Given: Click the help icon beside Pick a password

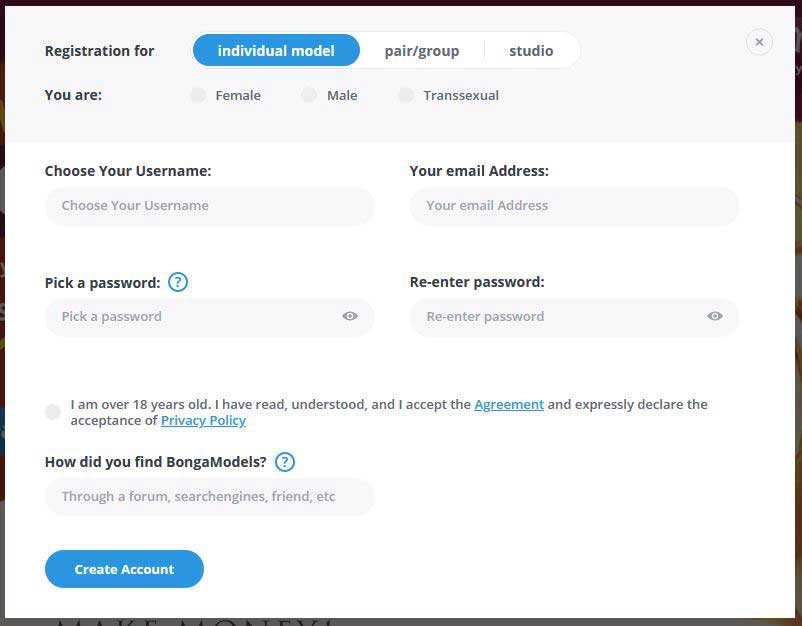Looking at the screenshot, I should tap(178, 282).
